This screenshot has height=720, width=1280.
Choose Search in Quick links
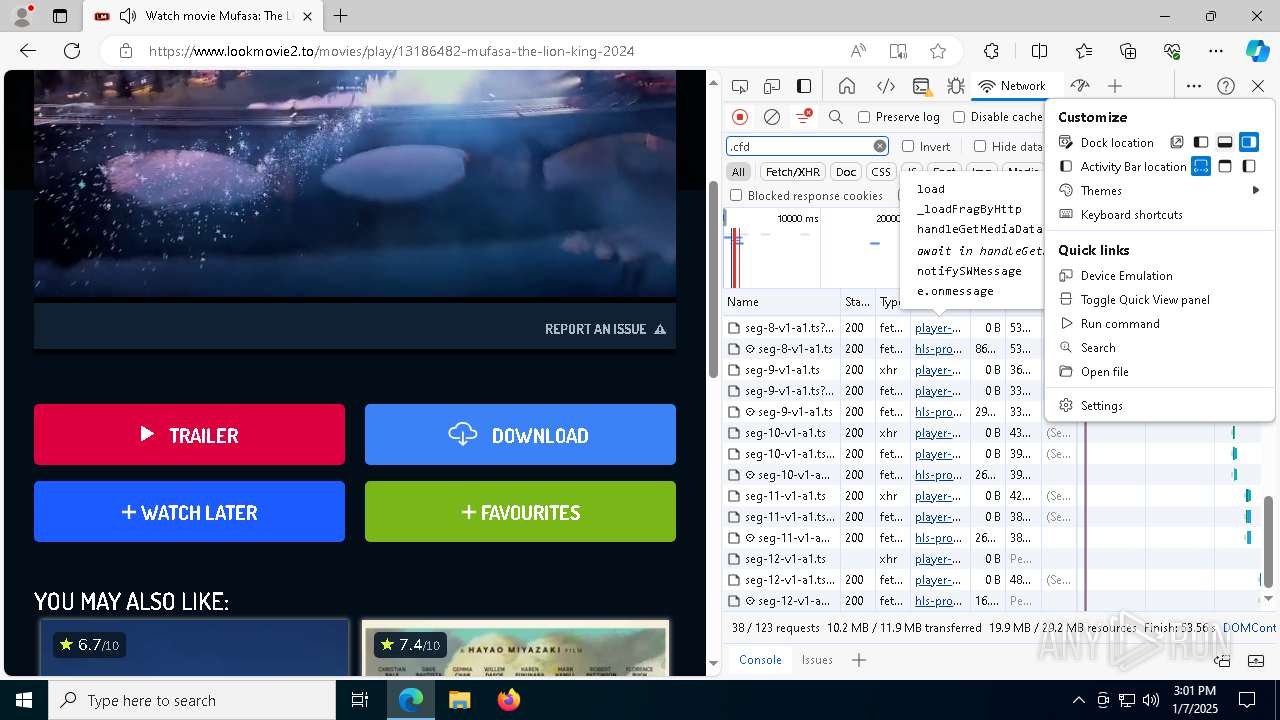pyautogui.click(x=1160, y=347)
